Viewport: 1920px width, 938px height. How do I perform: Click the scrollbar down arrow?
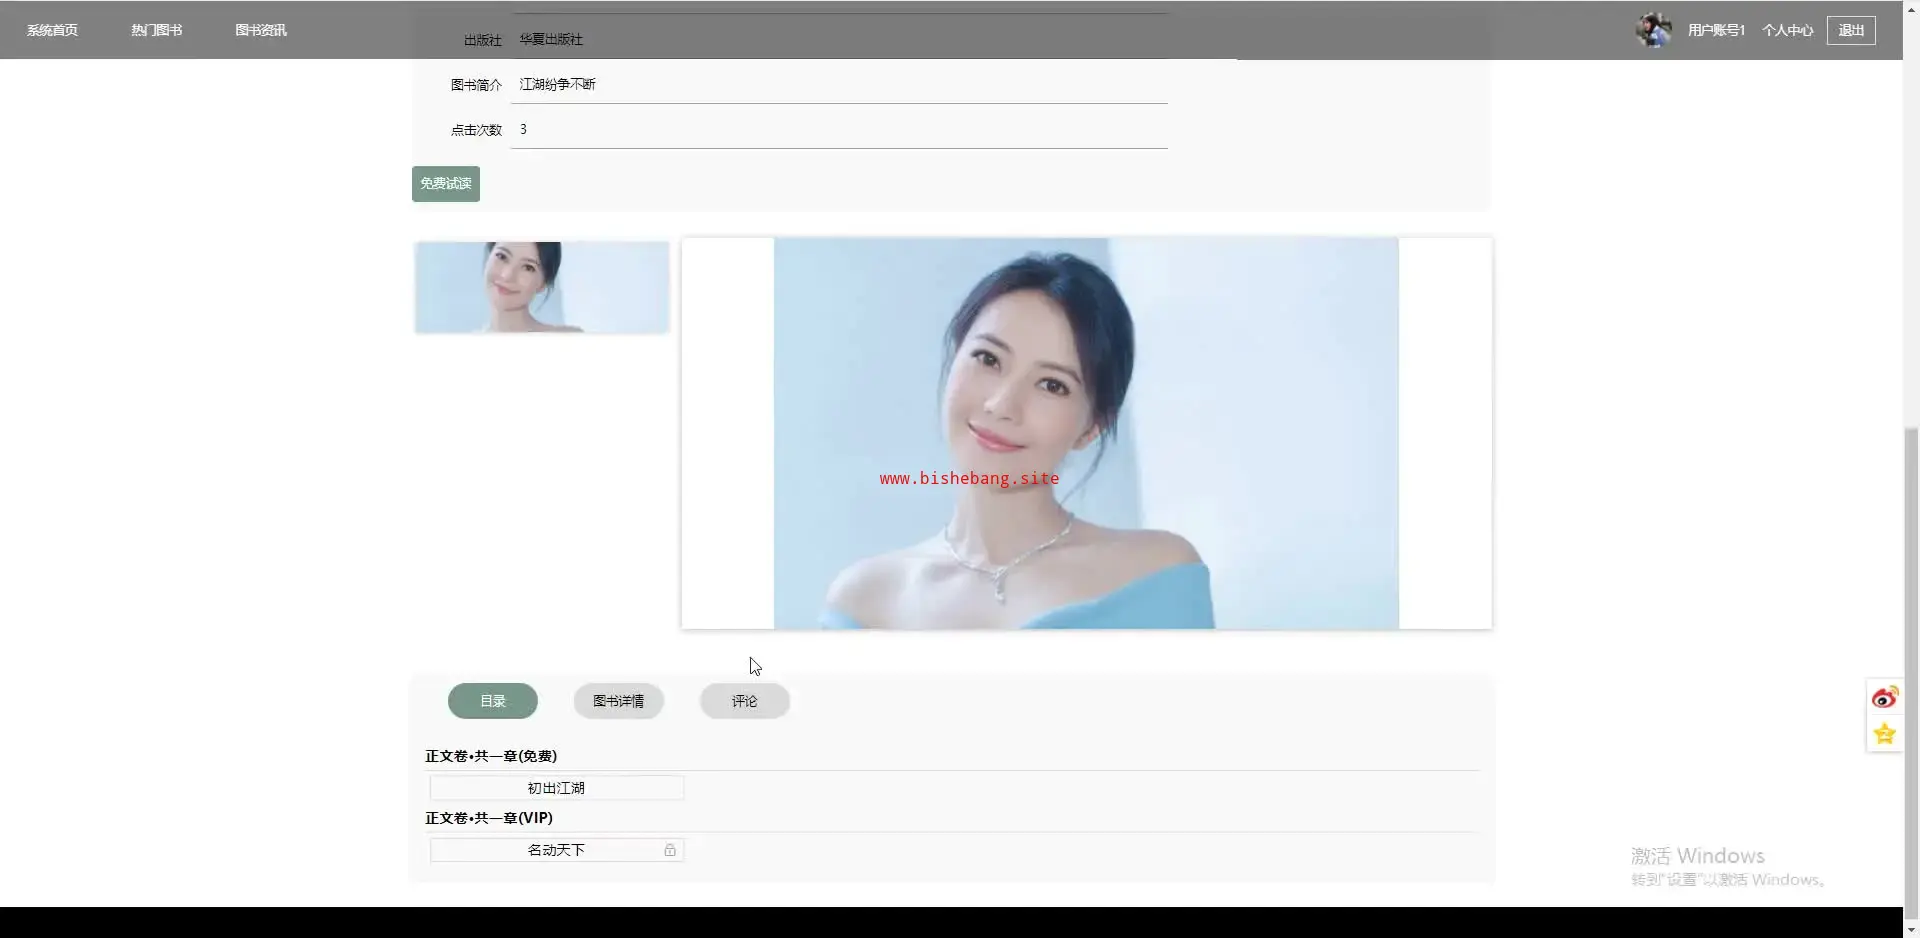[1911, 928]
